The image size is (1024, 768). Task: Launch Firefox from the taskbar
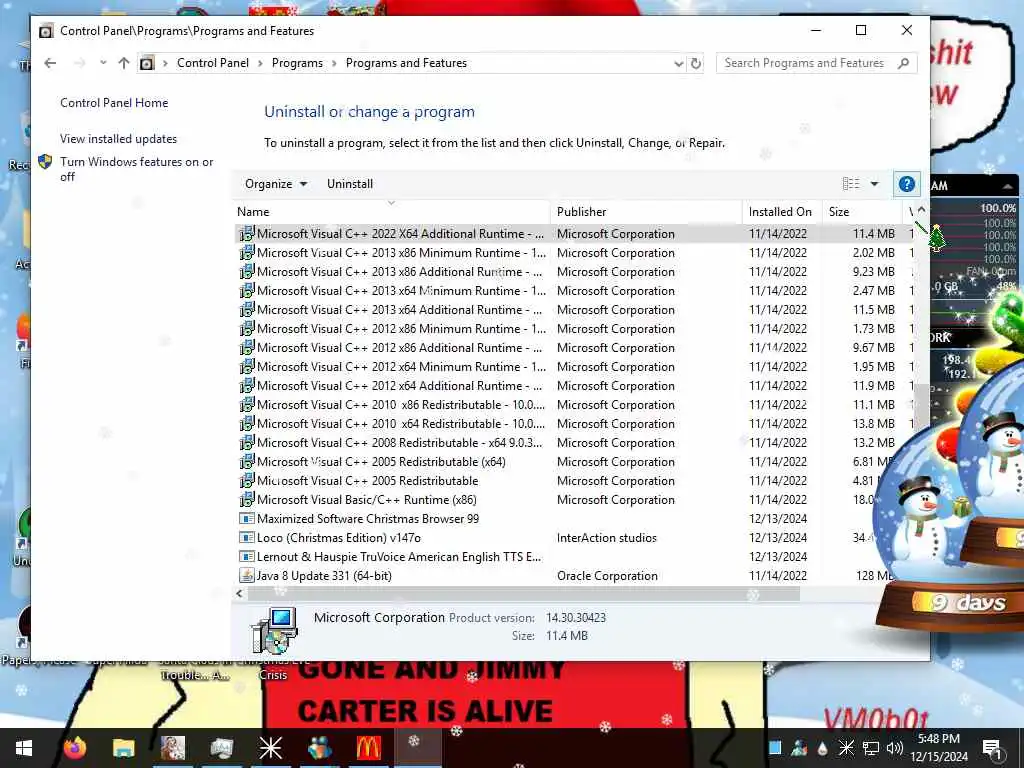pyautogui.click(x=74, y=748)
